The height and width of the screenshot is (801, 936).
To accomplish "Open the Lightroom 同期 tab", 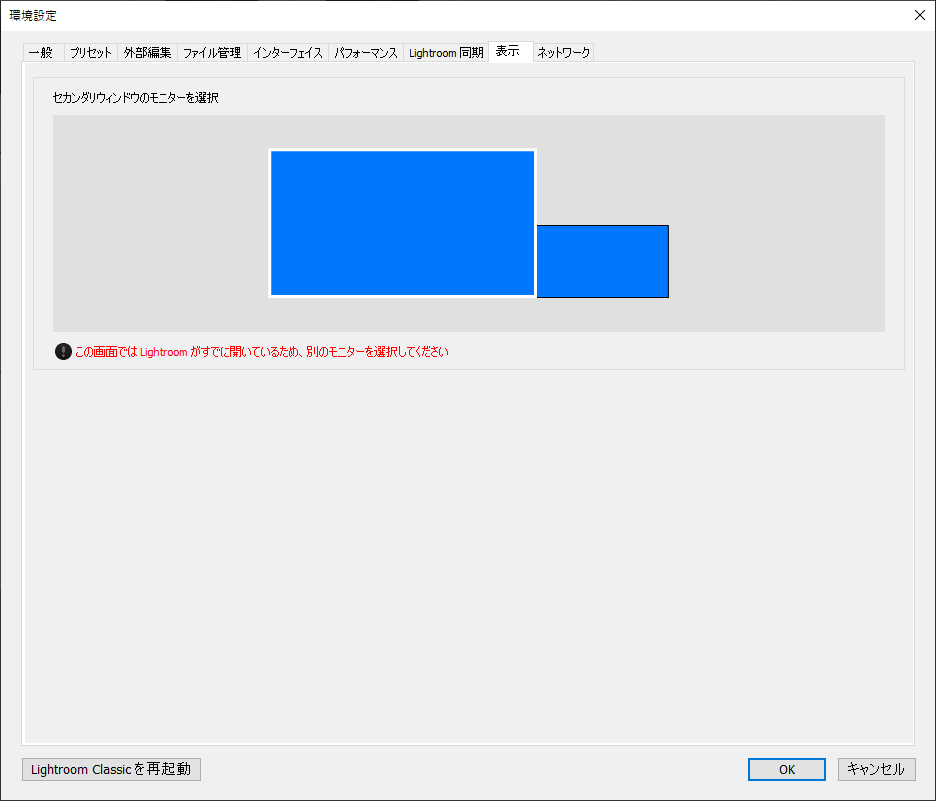I will [446, 53].
